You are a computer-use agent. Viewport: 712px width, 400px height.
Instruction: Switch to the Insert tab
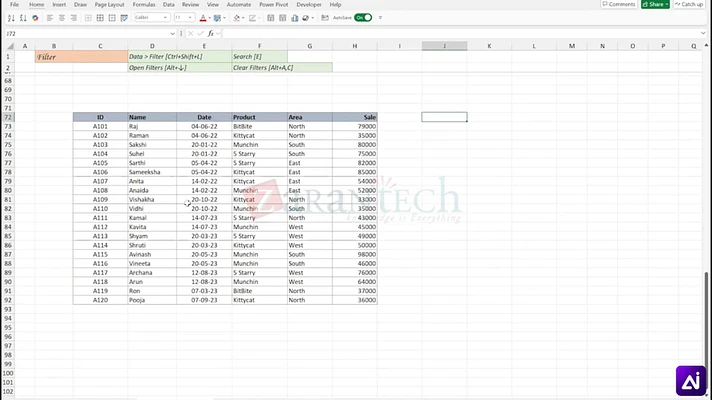coord(59,5)
